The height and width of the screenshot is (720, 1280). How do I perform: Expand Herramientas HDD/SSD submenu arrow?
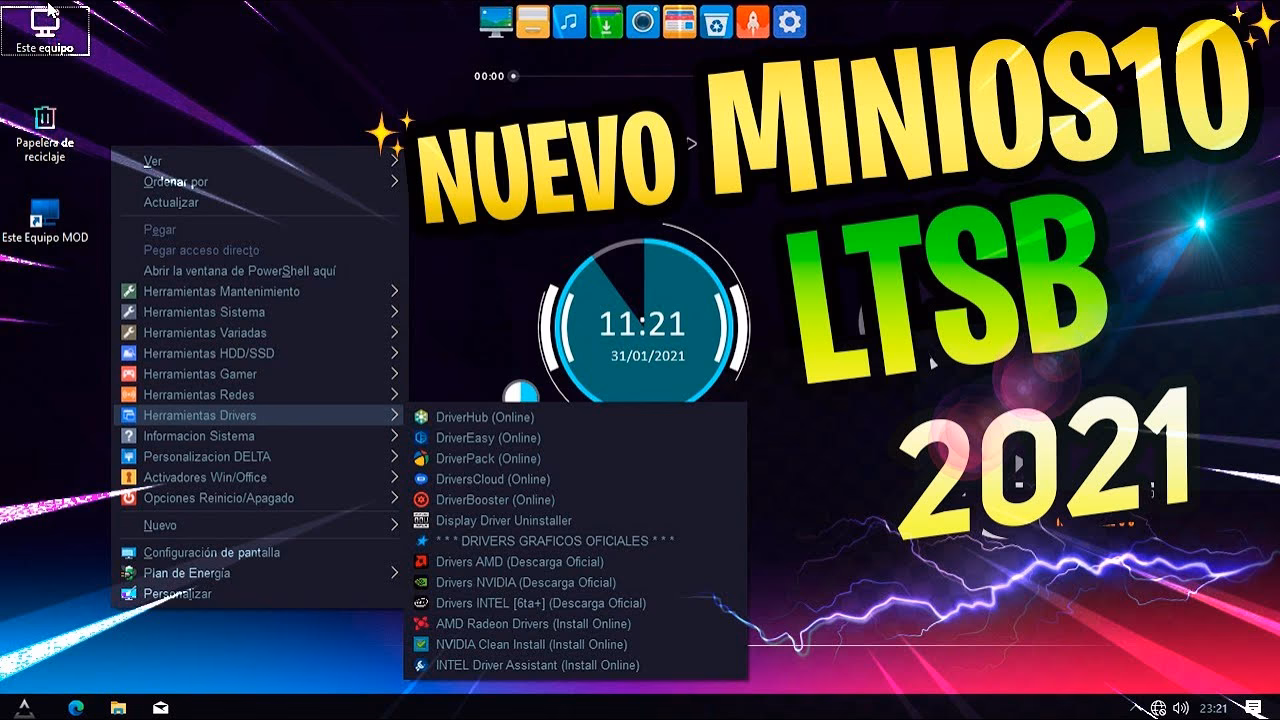pyautogui.click(x=395, y=353)
